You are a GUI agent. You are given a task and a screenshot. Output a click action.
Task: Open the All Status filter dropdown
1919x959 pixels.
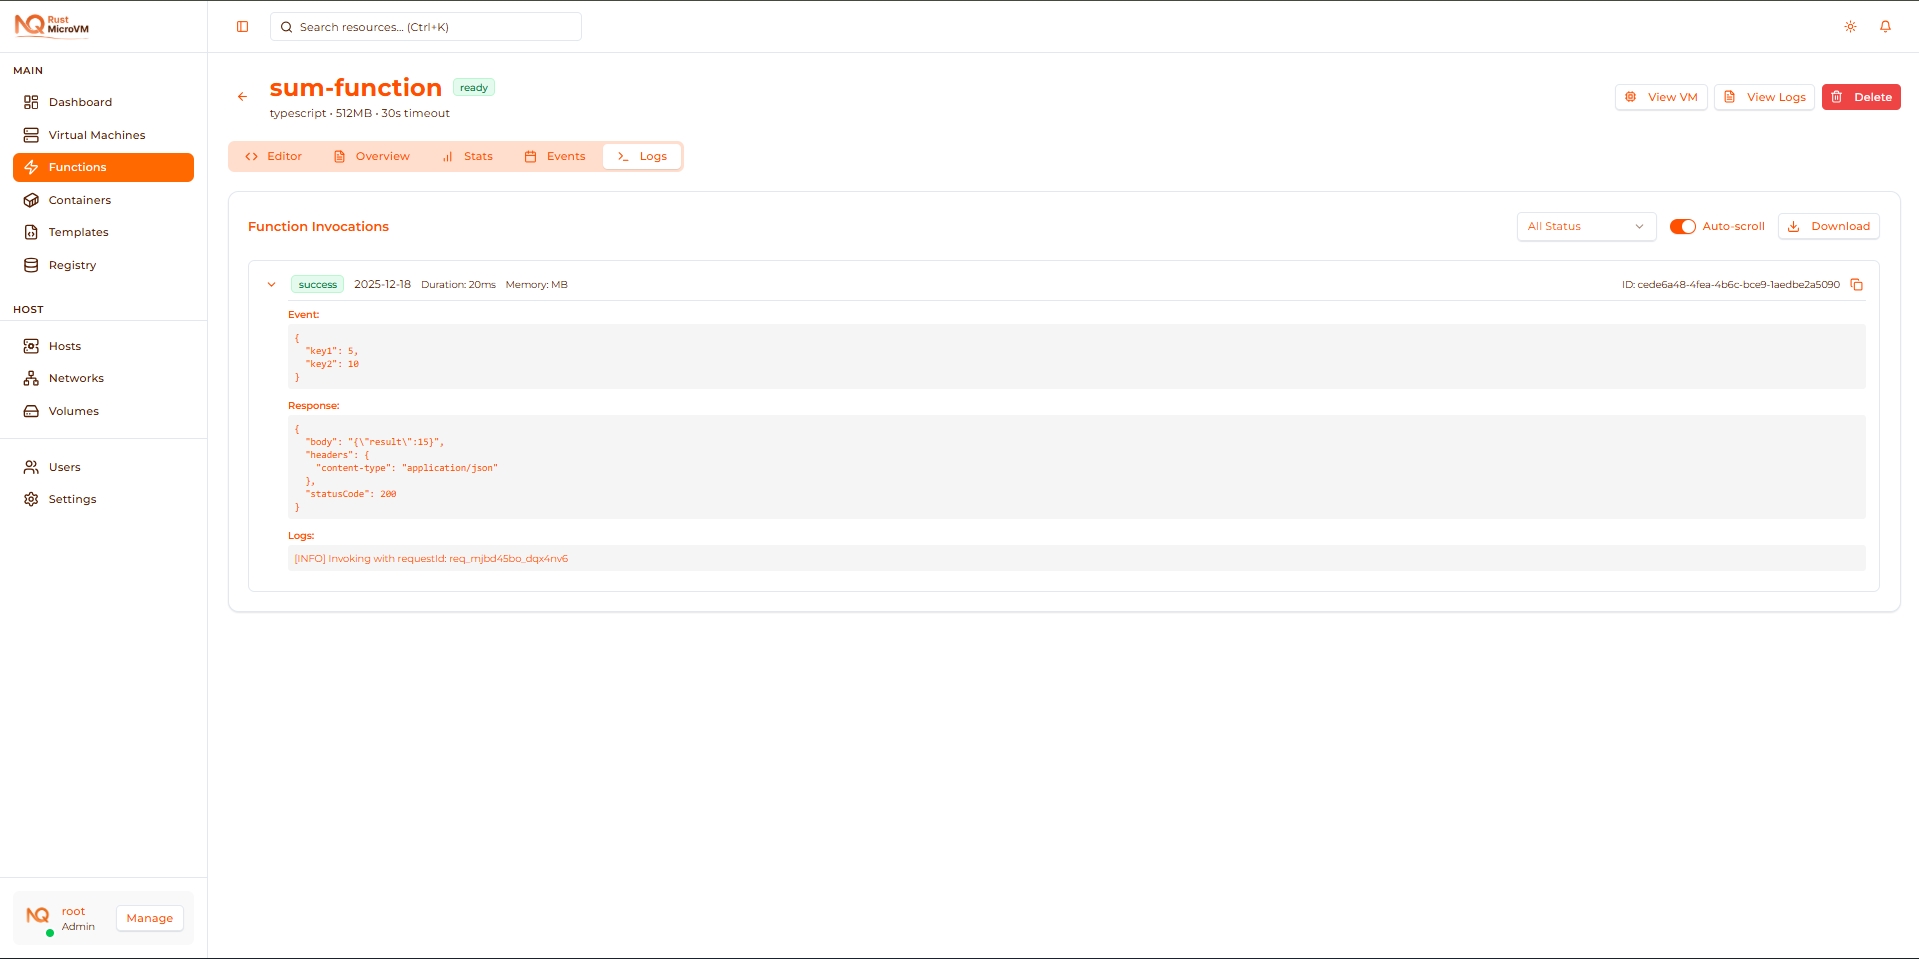(1585, 226)
